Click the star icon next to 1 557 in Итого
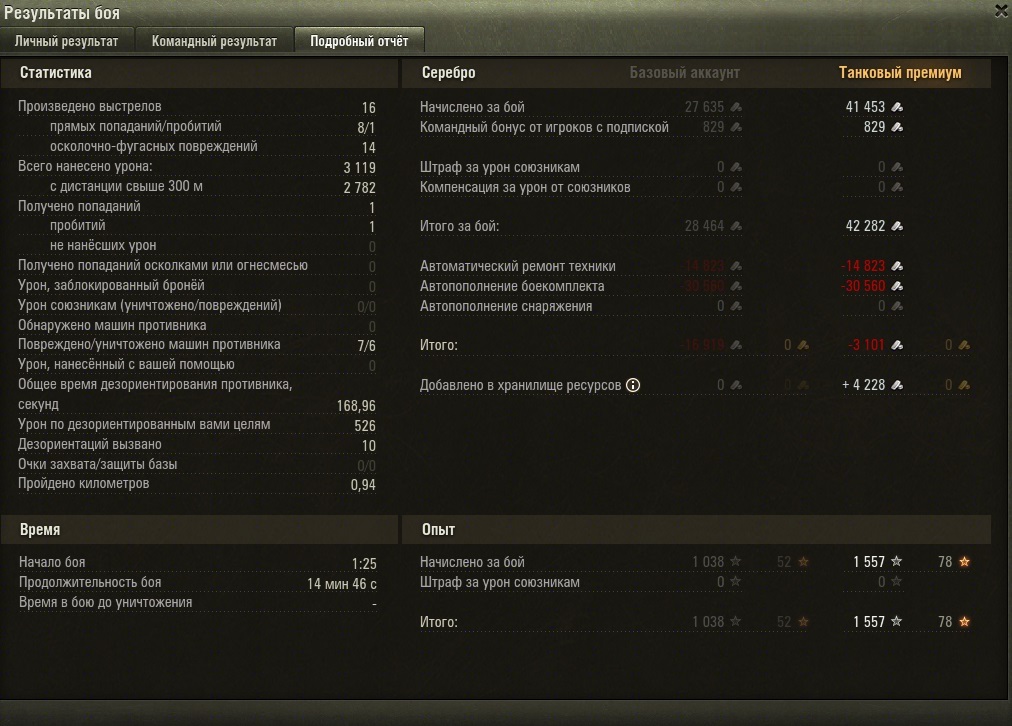 click(896, 621)
